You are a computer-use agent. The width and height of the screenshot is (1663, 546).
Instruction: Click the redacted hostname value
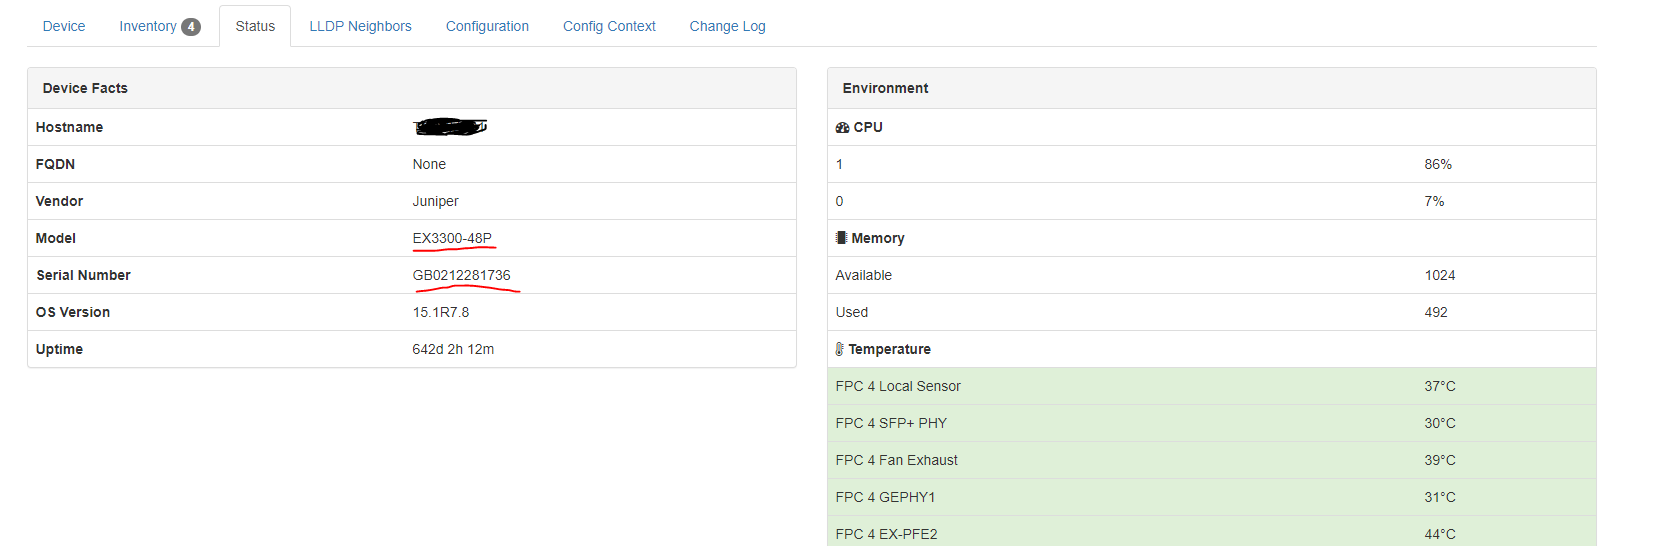450,127
